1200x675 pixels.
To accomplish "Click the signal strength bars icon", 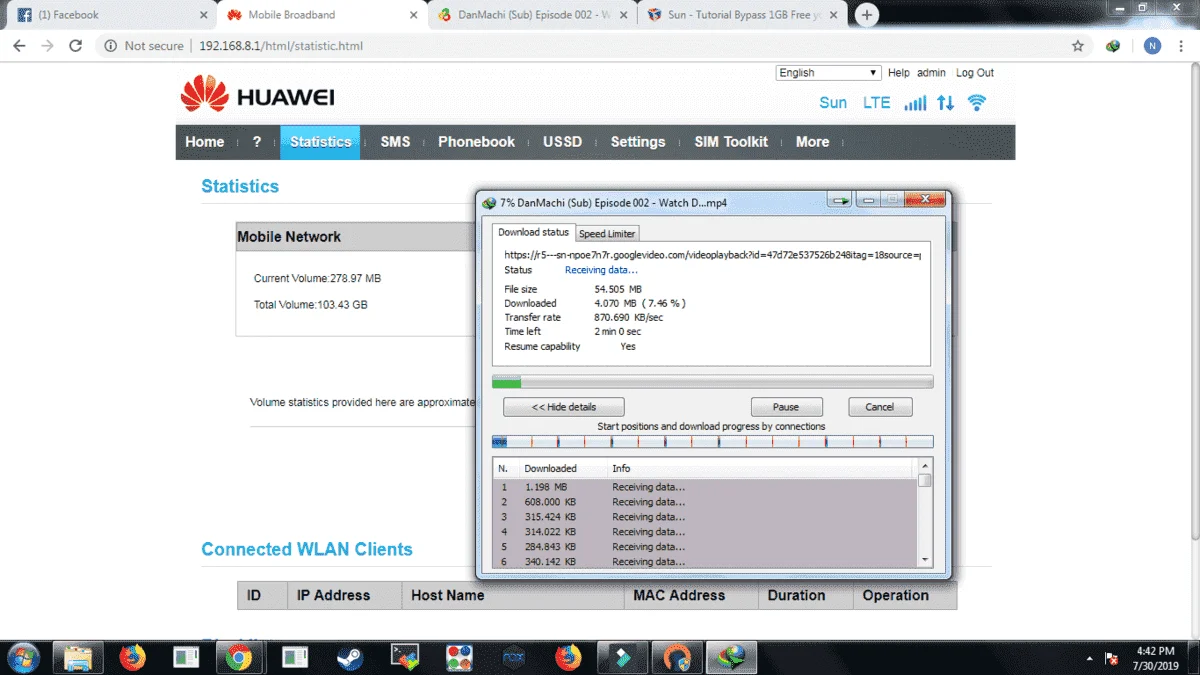I will click(914, 103).
